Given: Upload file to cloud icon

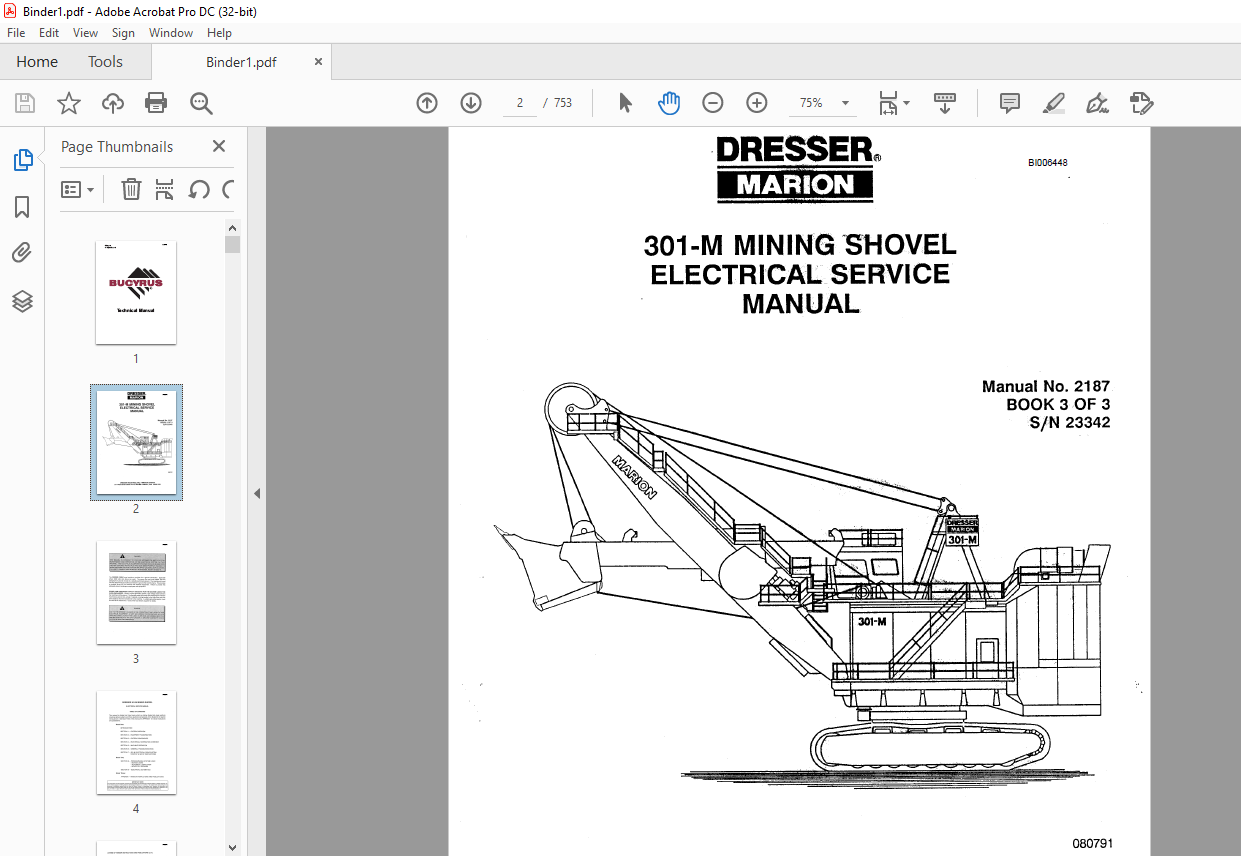Looking at the screenshot, I should (113, 103).
